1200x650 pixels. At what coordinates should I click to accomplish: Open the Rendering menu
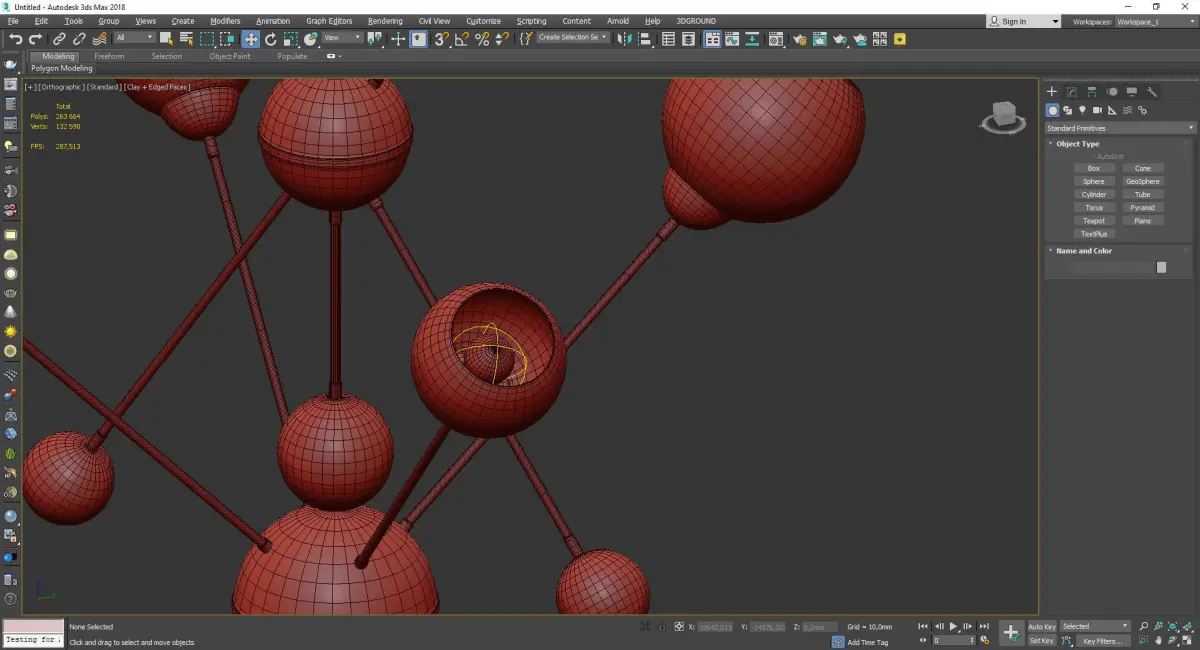point(385,21)
